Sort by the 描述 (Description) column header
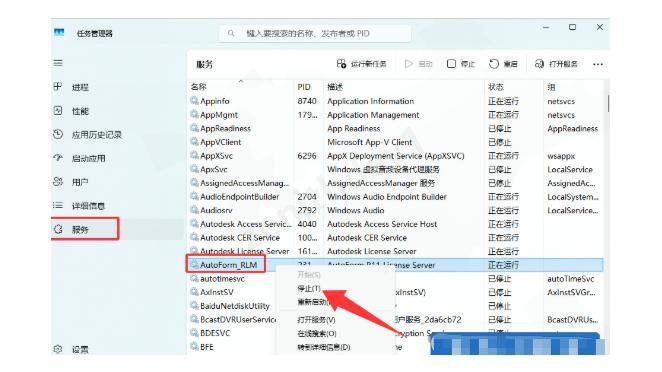The image size is (662, 372). (x=335, y=87)
